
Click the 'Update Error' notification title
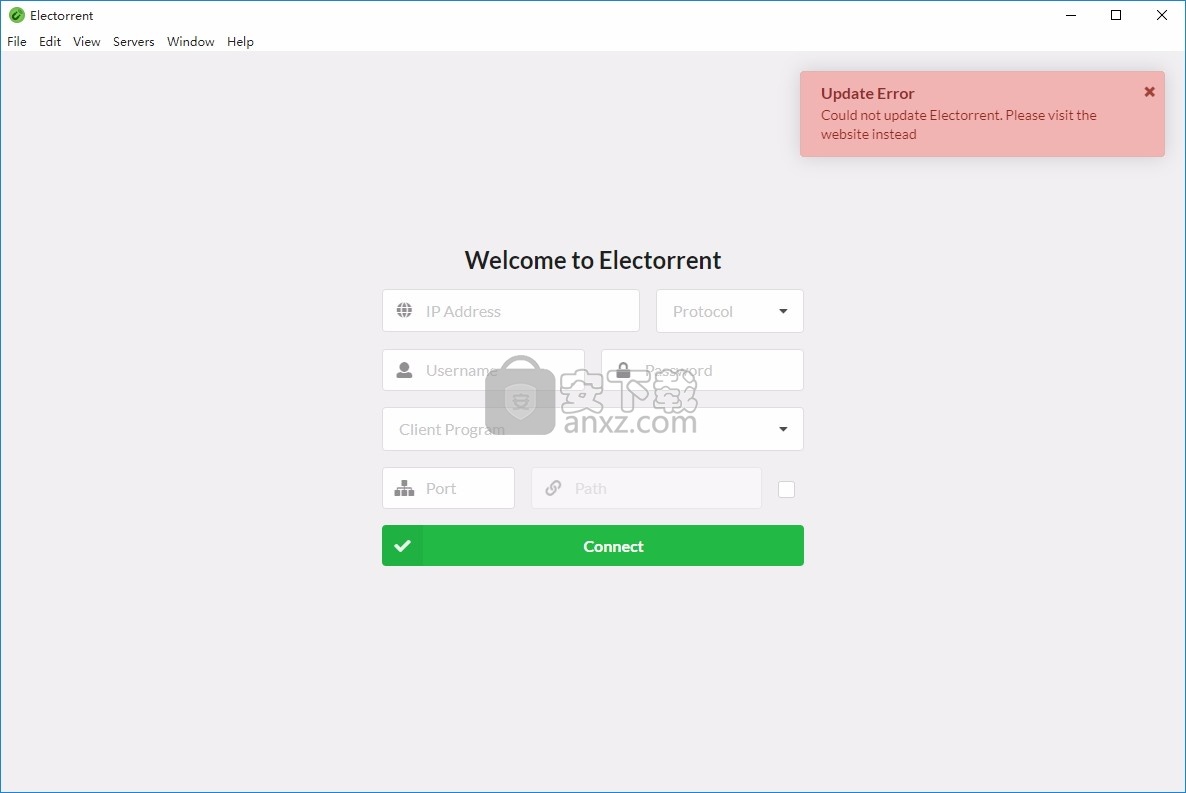[868, 93]
